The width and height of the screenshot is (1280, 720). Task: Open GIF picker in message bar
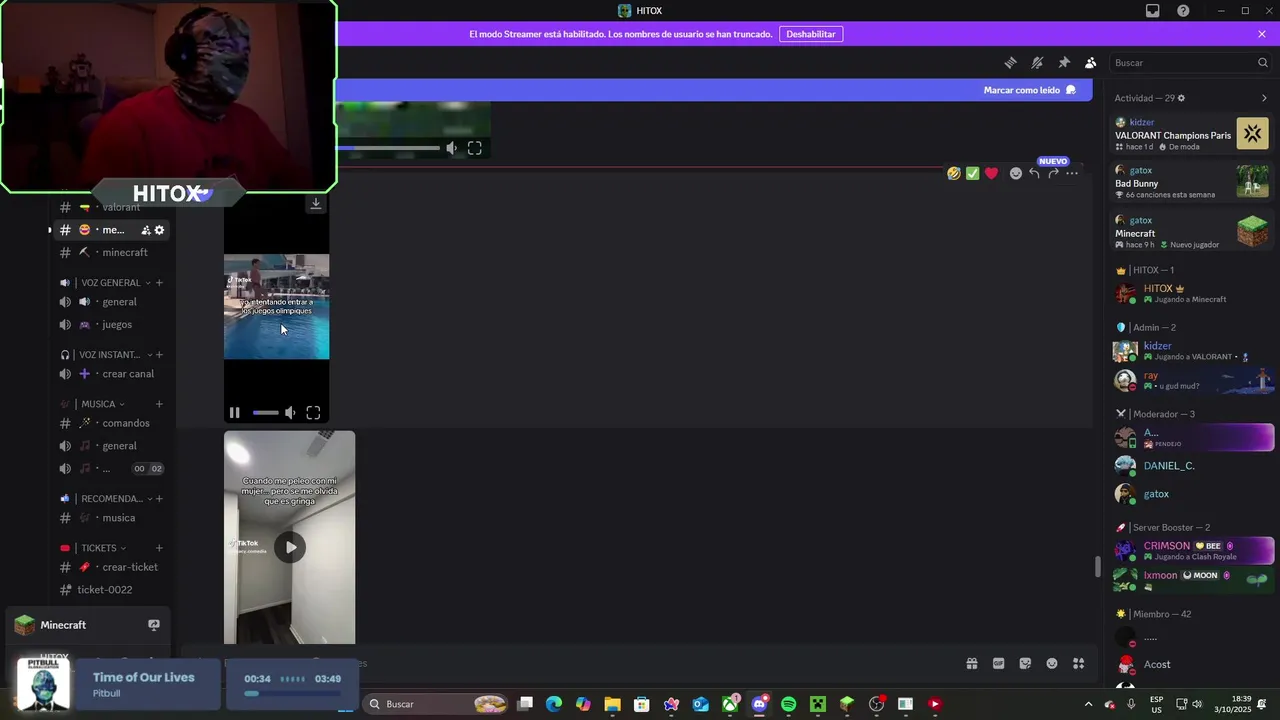[x=998, y=663]
